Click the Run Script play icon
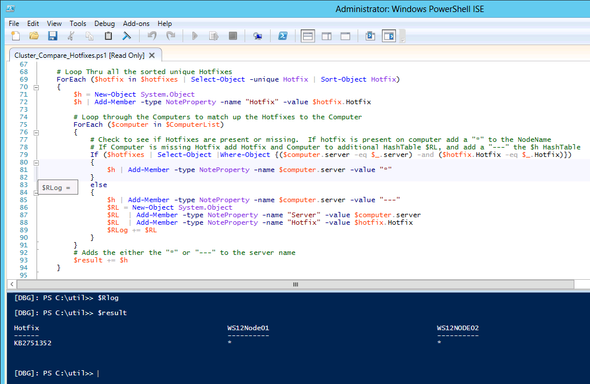 [x=195, y=36]
